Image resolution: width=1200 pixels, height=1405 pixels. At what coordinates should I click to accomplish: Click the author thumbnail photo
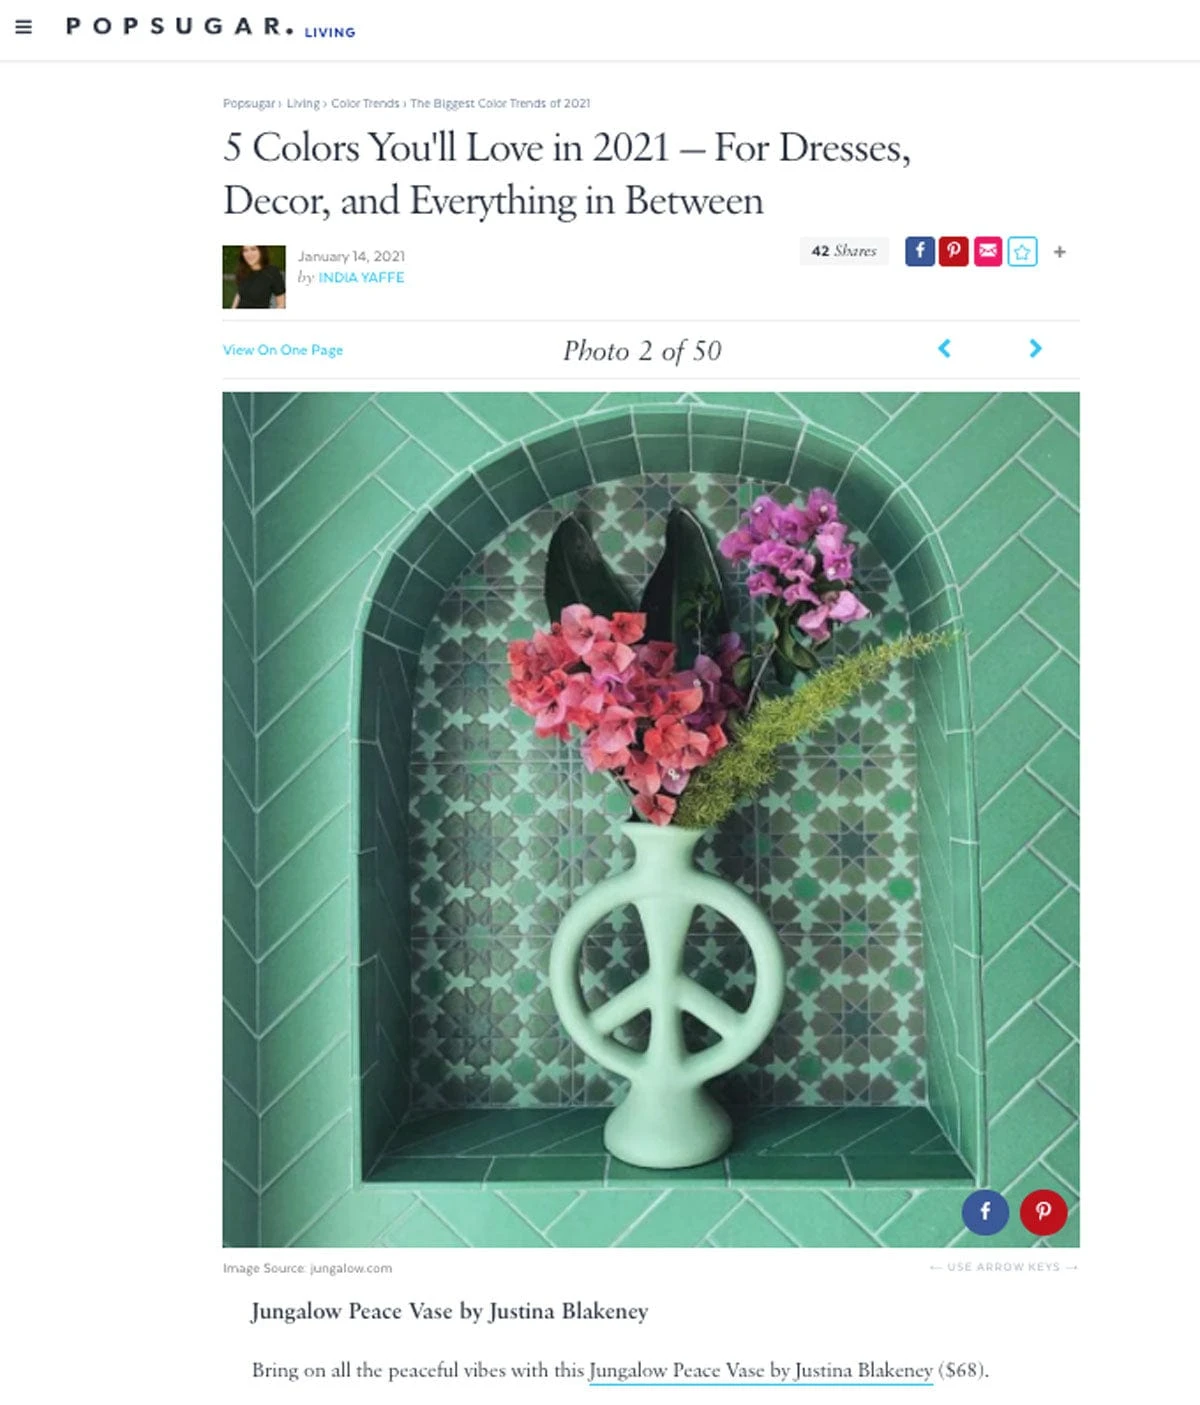[x=254, y=277]
